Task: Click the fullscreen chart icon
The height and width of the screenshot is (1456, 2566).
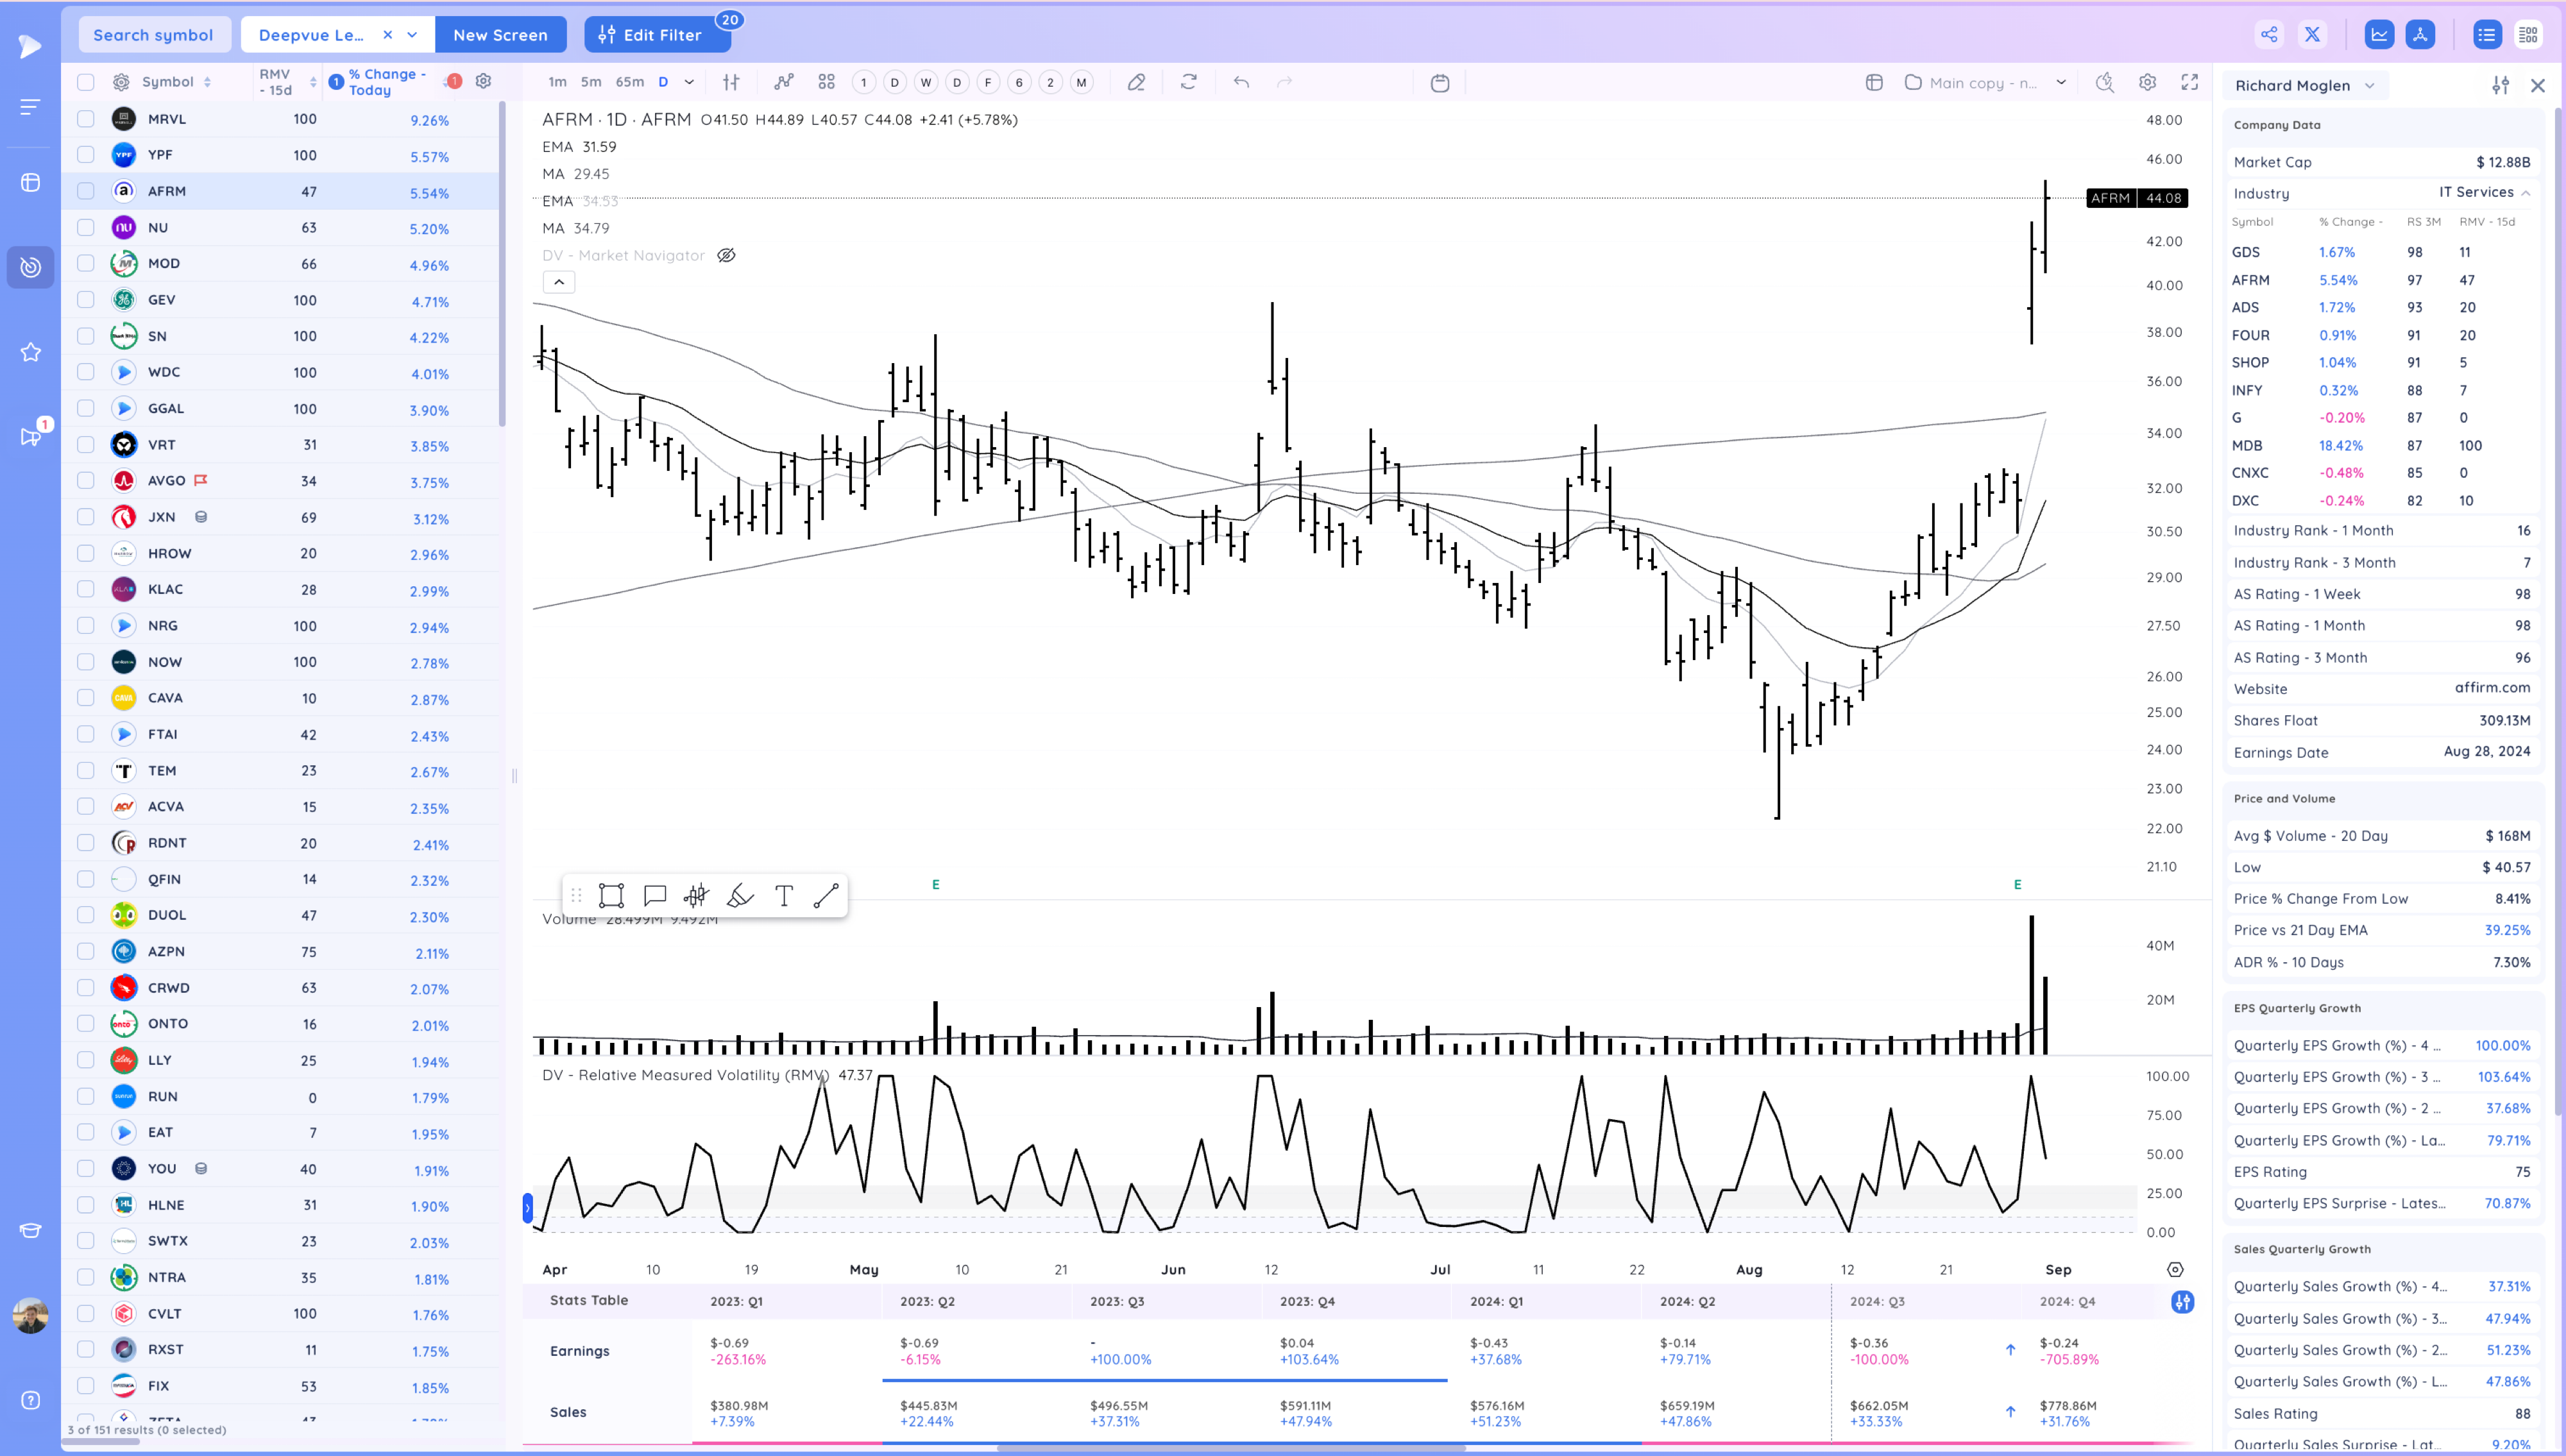Action: click(2189, 83)
